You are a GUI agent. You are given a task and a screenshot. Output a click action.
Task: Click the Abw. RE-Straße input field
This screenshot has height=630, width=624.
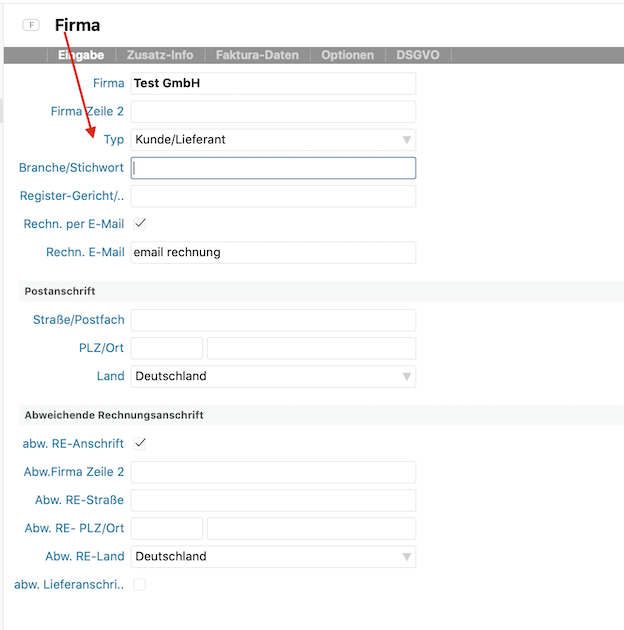click(273, 500)
